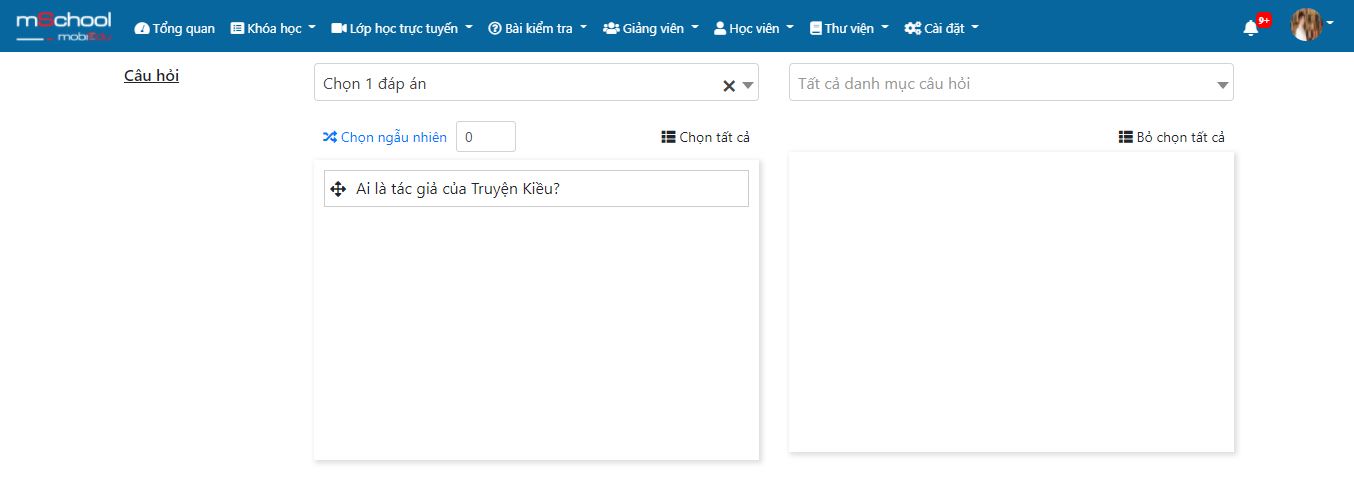Click the Khóa học list icon
Screen dimensions: 1354x480
[237, 28]
